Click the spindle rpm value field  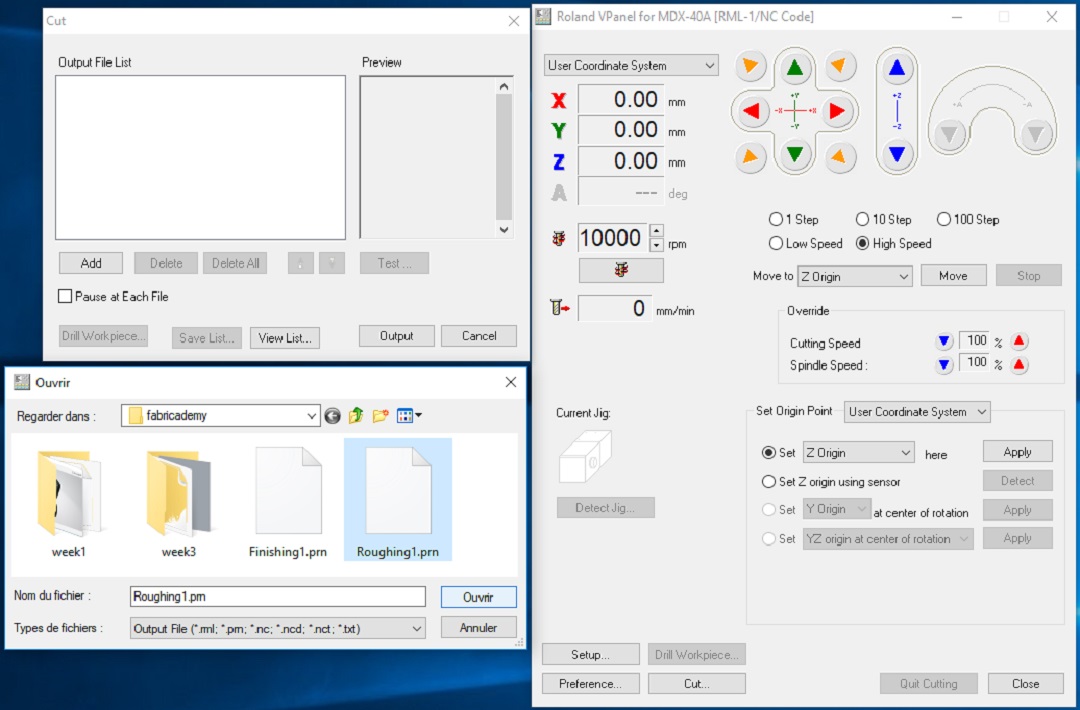[613, 238]
